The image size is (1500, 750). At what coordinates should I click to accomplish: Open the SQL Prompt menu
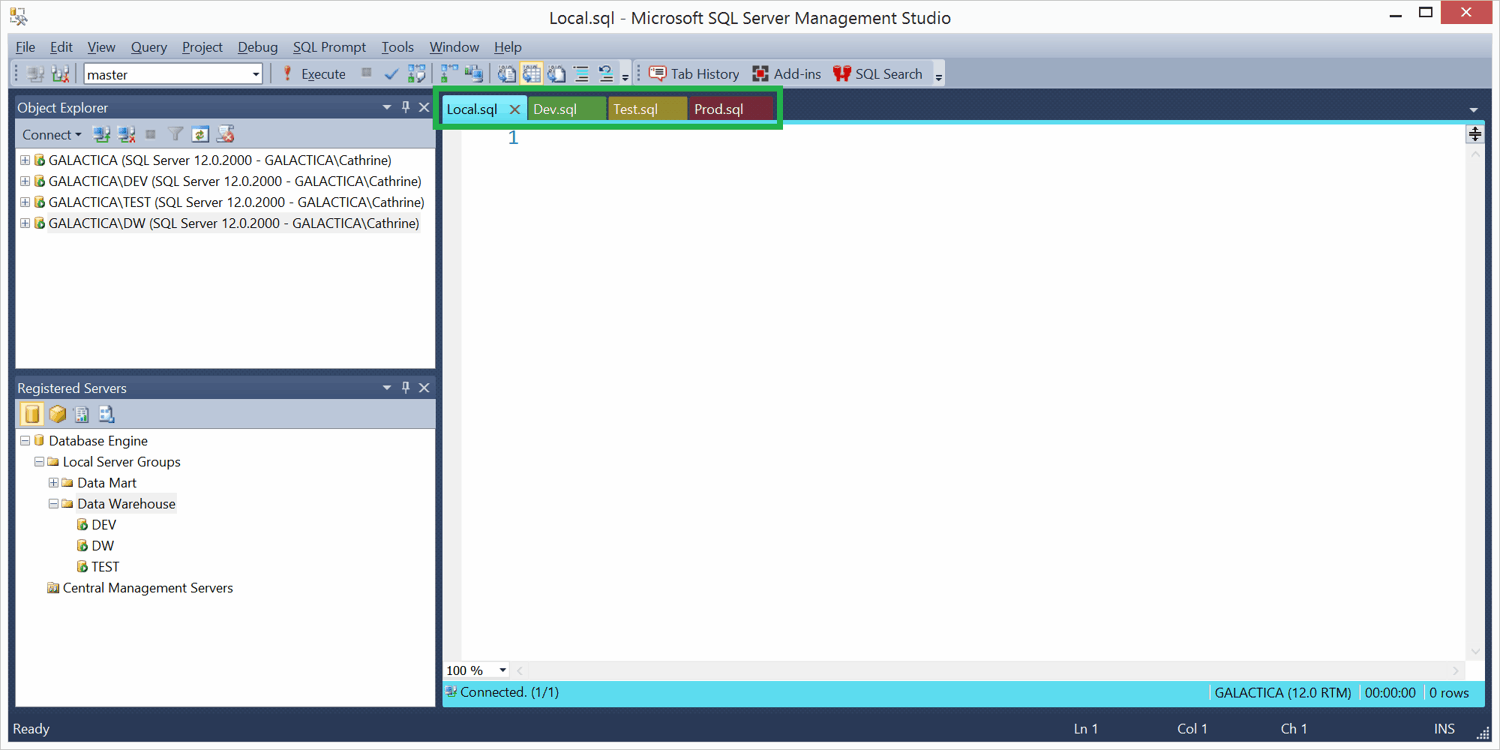click(x=329, y=47)
